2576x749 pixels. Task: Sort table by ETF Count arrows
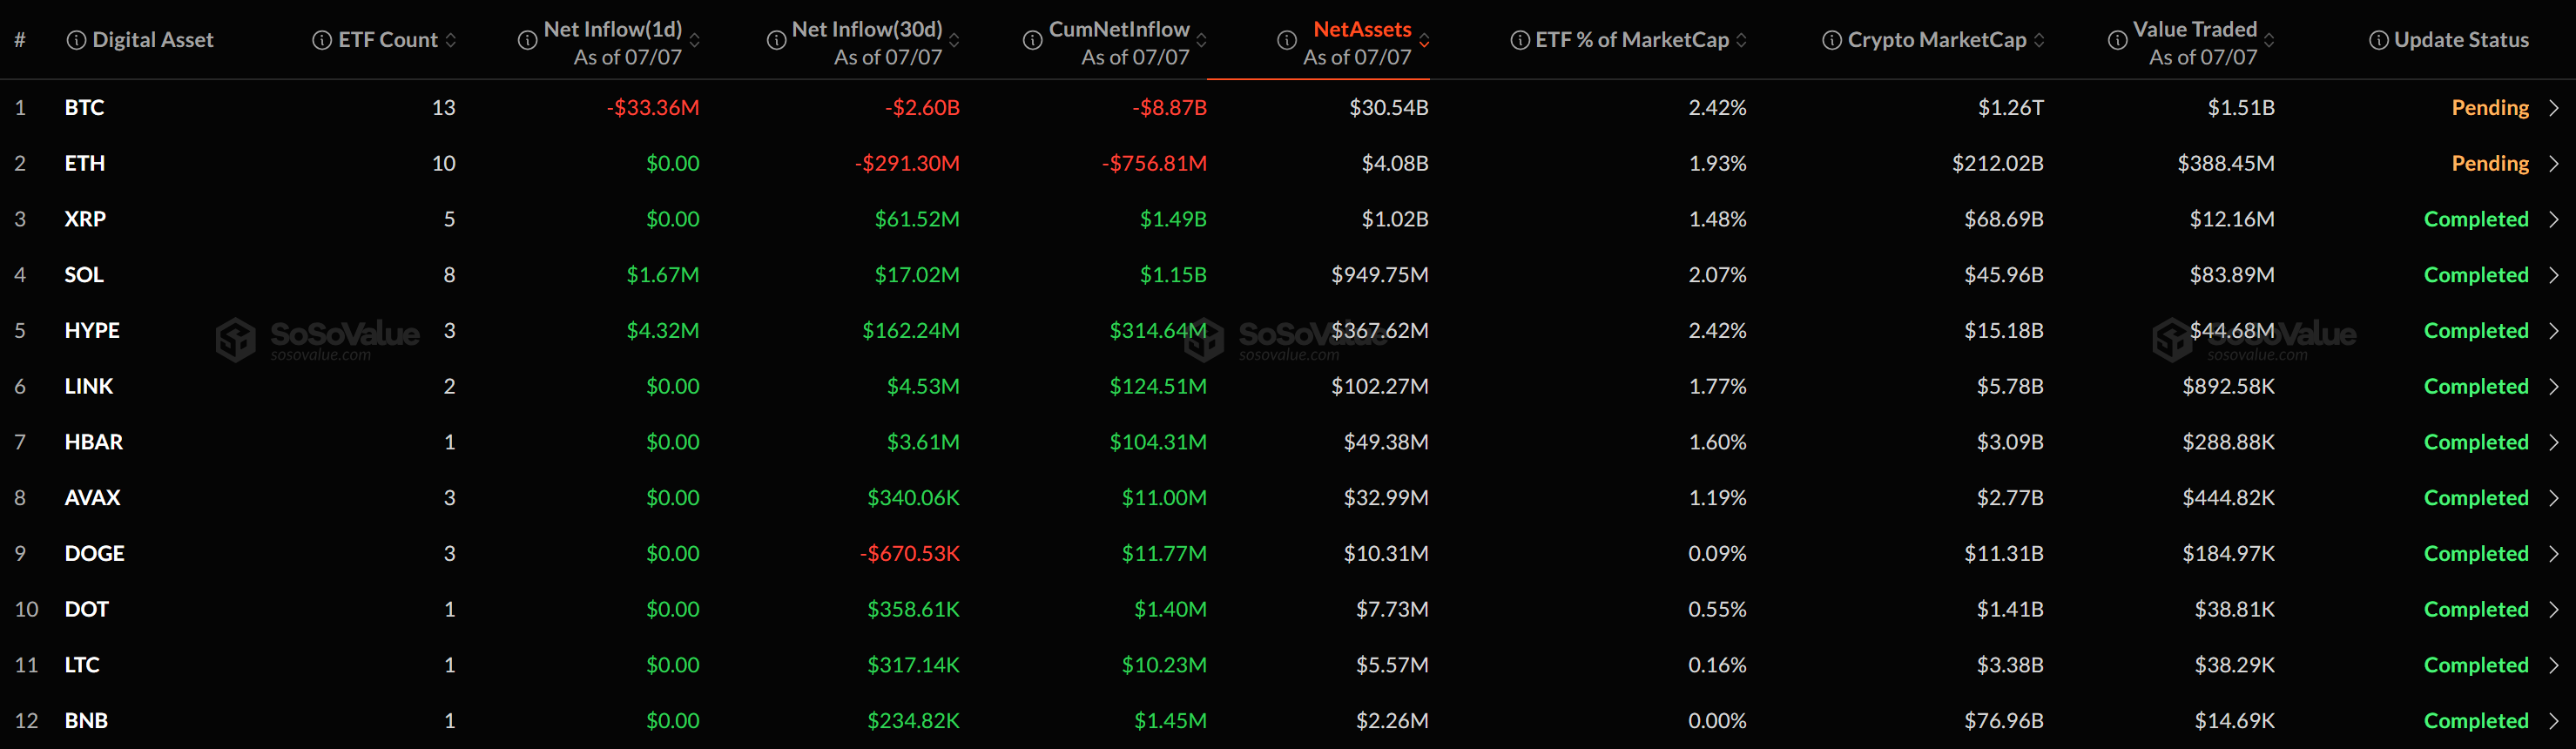coord(451,40)
